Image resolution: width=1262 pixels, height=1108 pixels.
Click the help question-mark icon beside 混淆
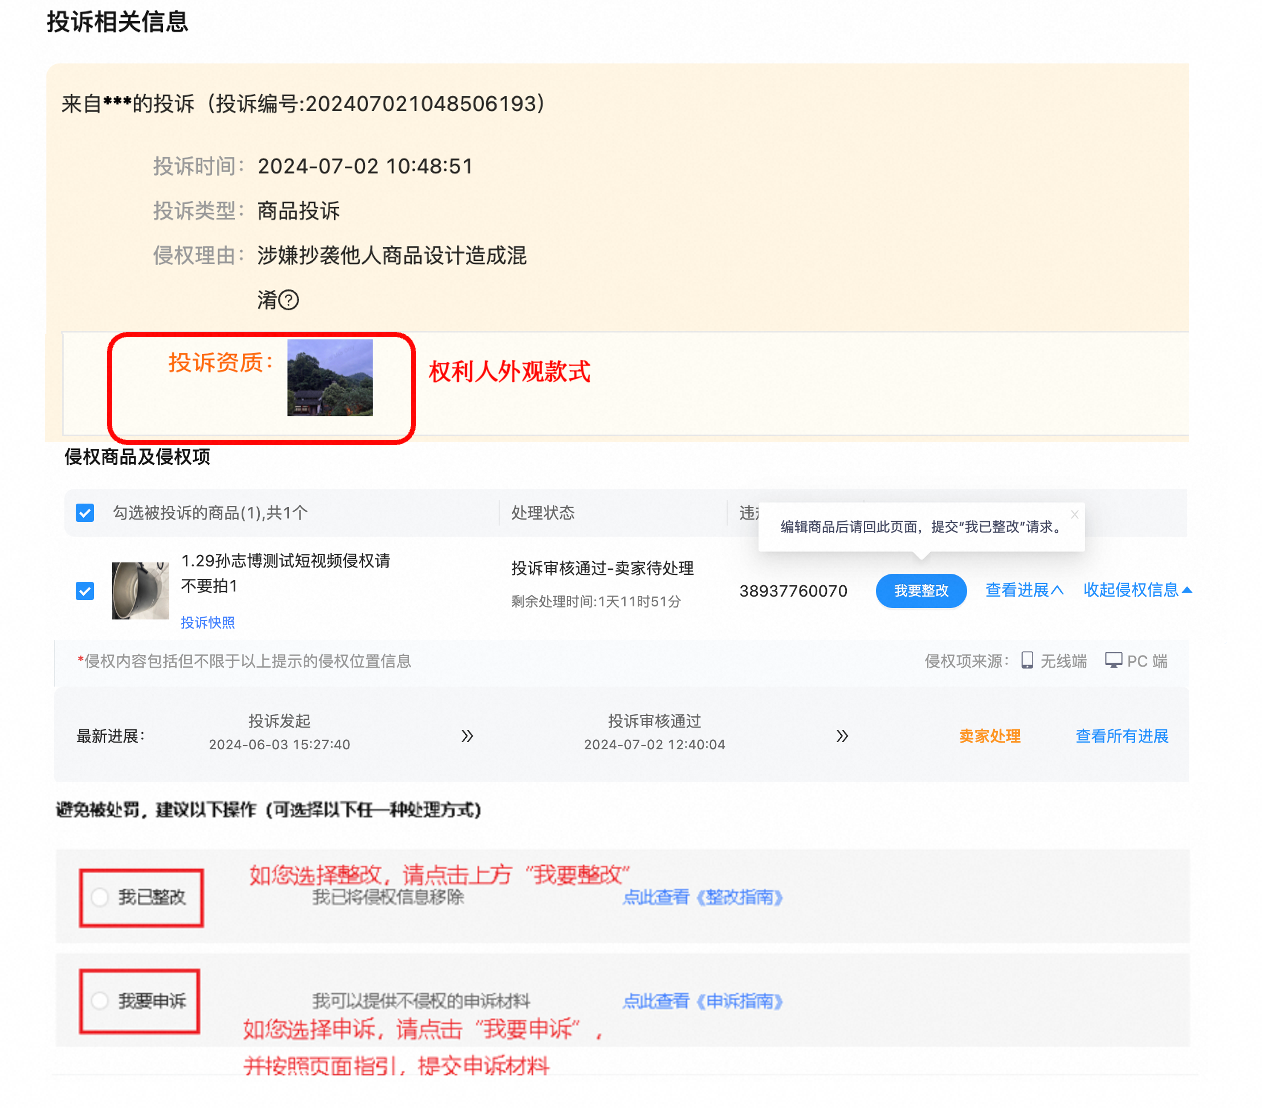click(289, 300)
